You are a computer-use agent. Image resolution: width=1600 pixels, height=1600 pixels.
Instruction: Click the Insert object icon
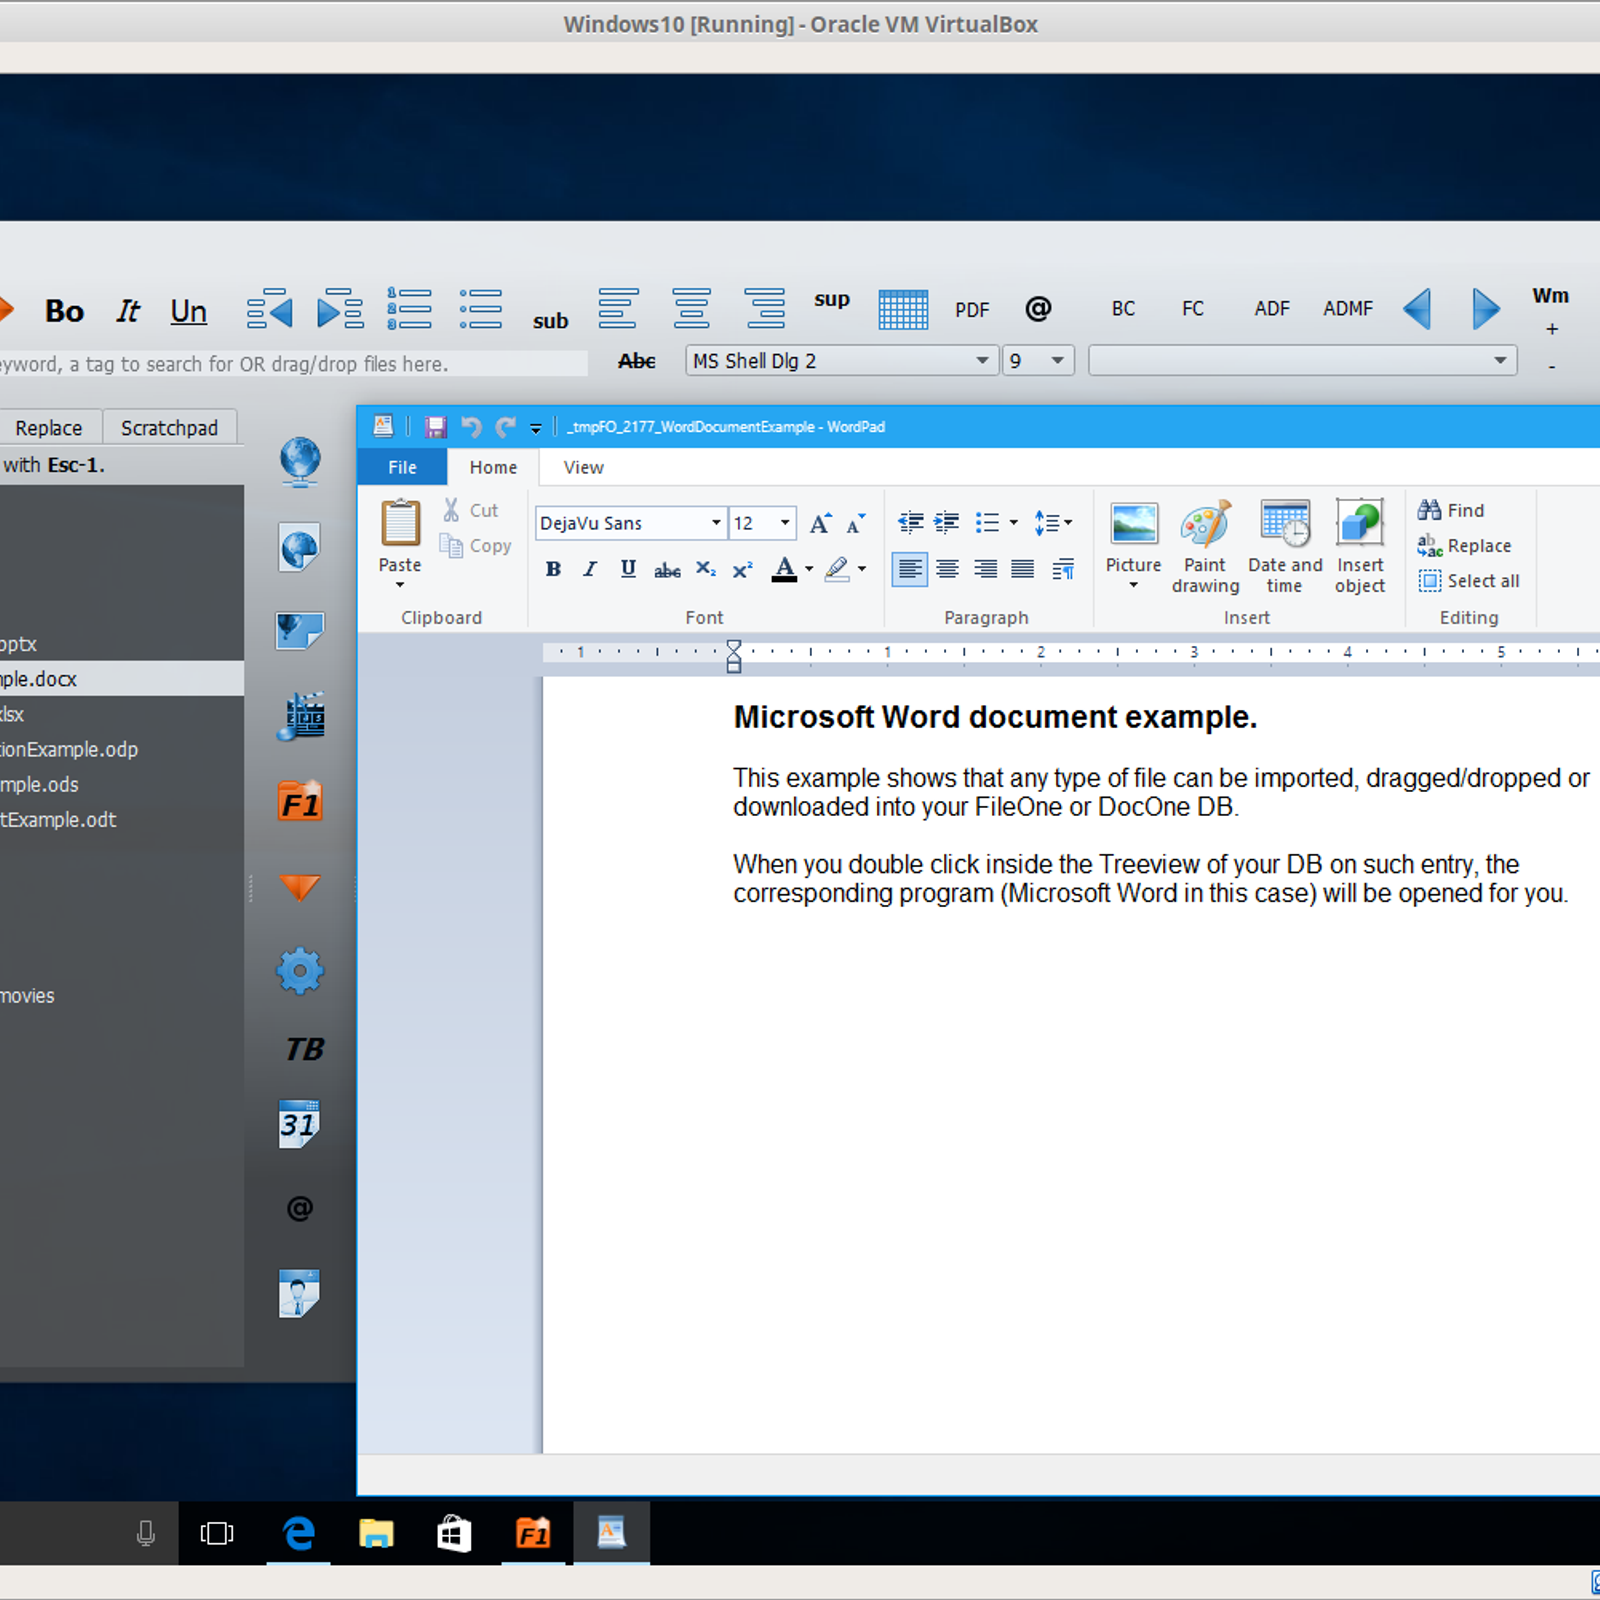1360,524
